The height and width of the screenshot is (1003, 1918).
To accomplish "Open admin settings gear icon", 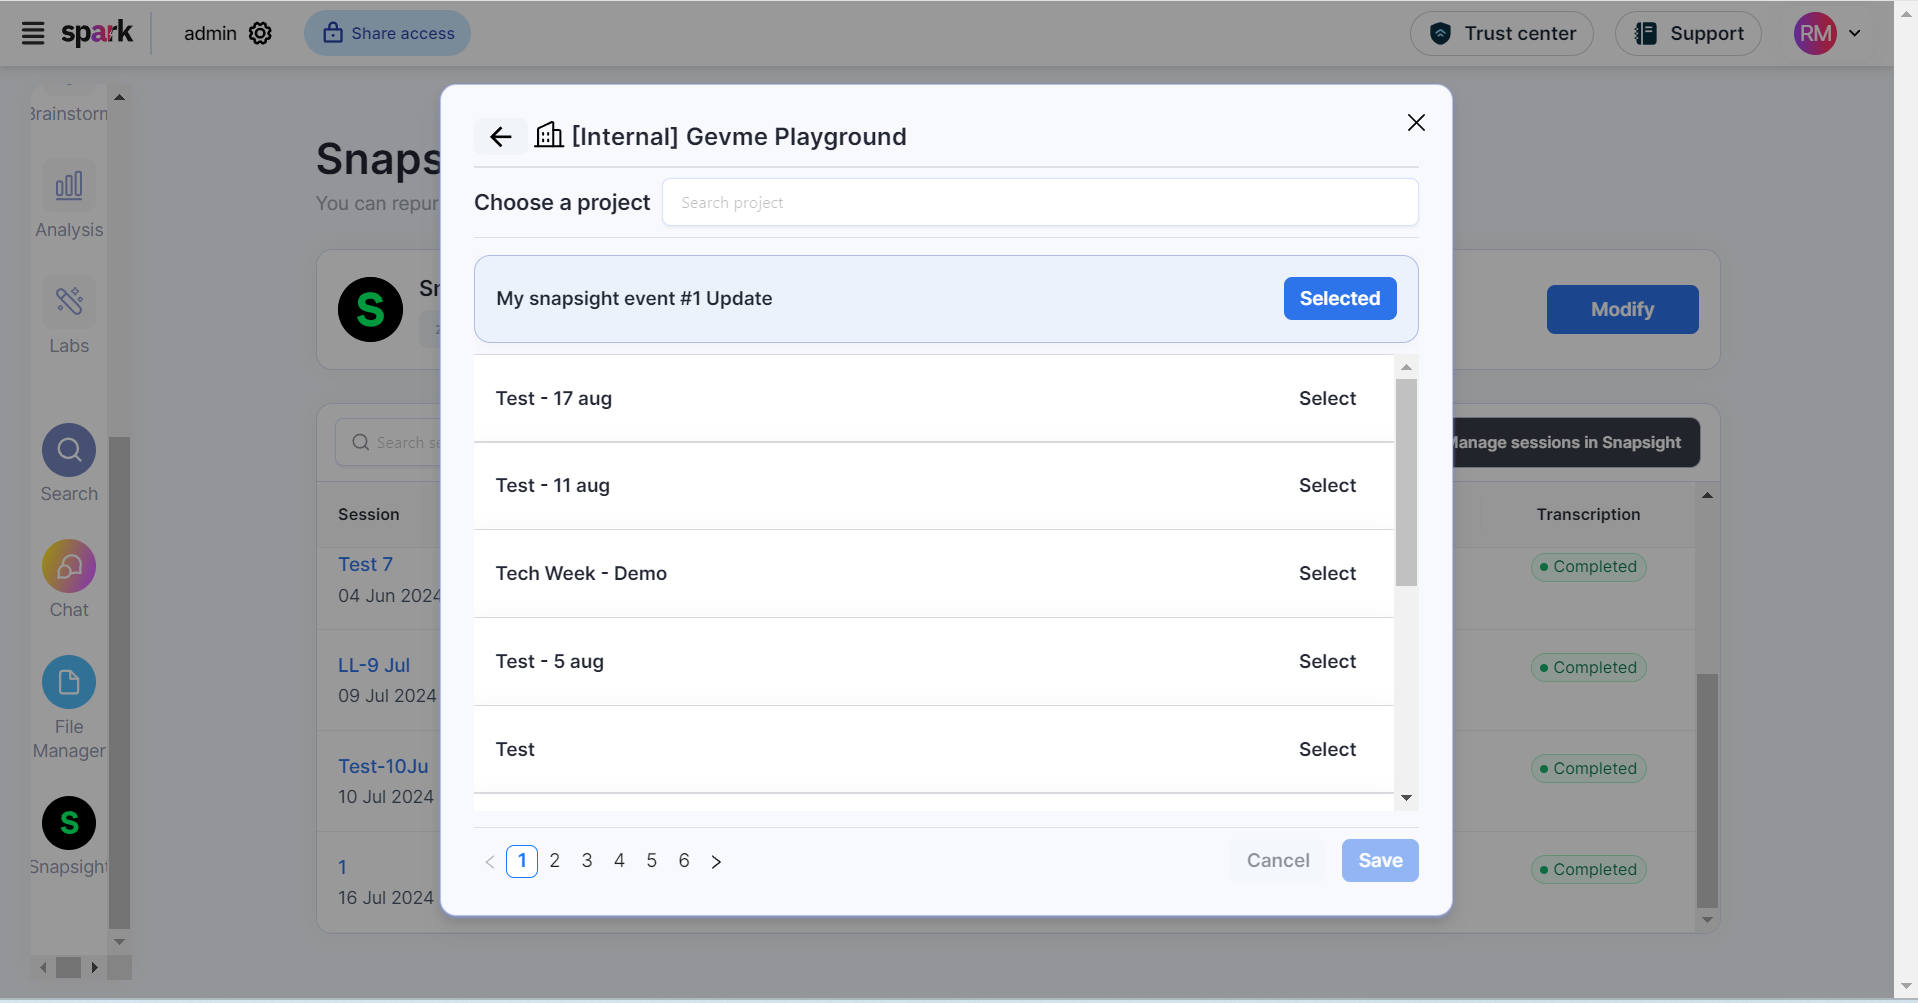I will pos(260,33).
